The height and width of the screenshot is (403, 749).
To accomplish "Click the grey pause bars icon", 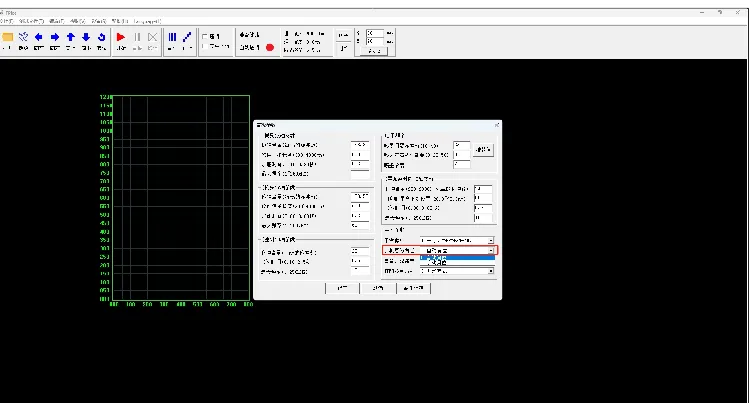I will 137,37.
